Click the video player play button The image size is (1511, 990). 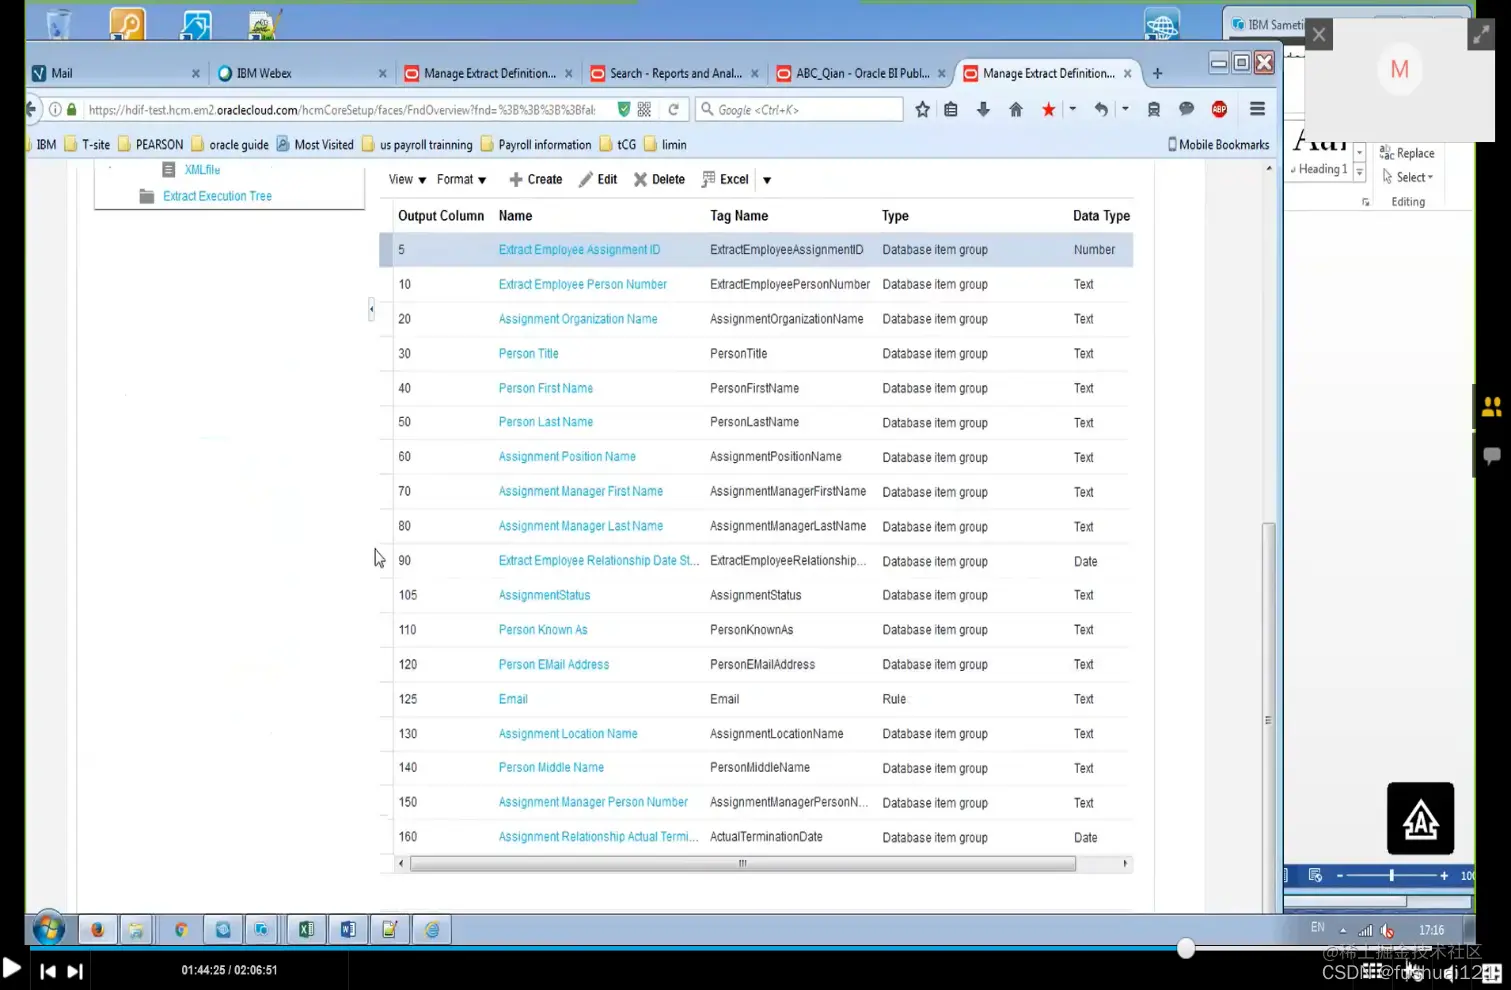[11, 968]
